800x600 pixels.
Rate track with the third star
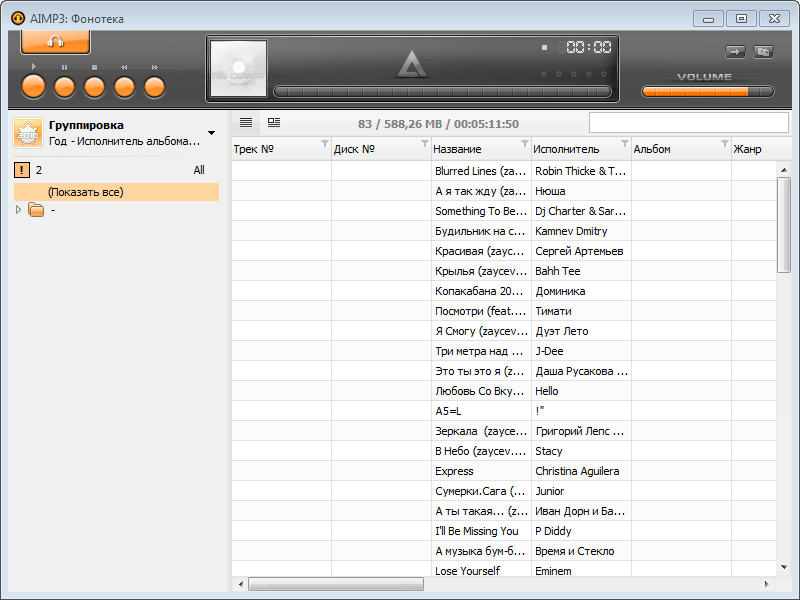click(574, 74)
